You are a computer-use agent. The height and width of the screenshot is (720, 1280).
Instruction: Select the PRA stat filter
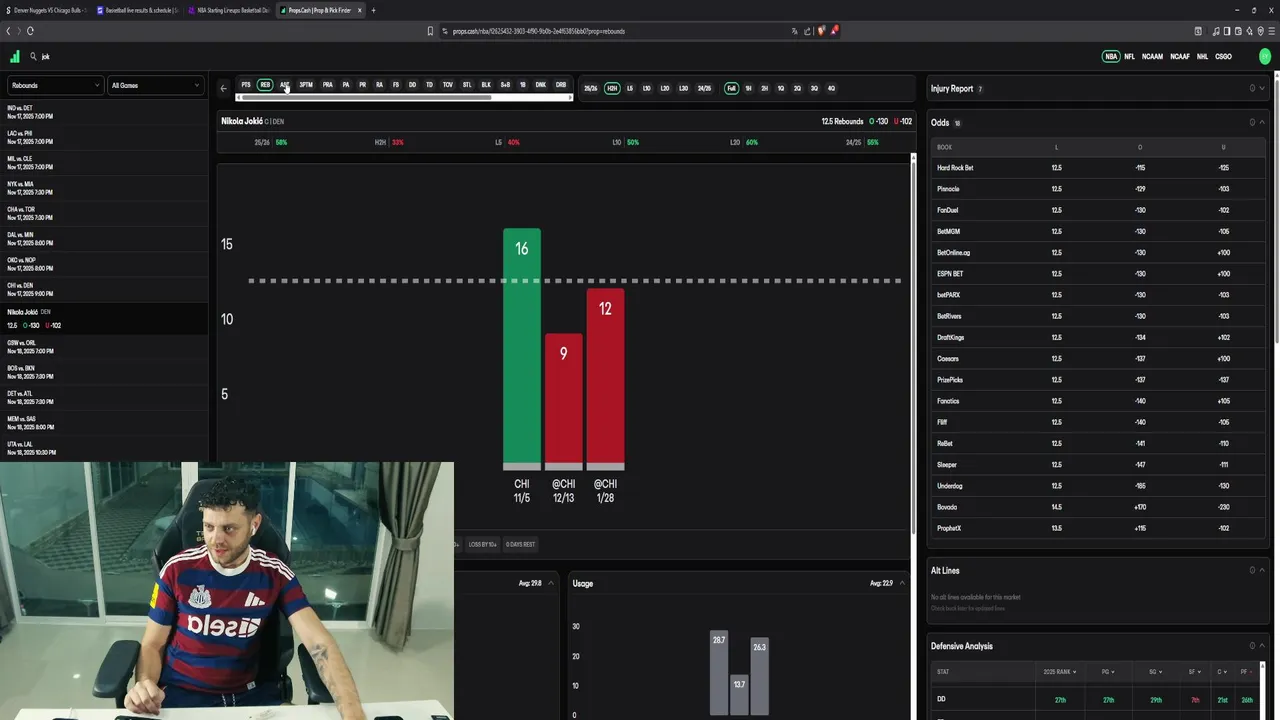click(327, 85)
